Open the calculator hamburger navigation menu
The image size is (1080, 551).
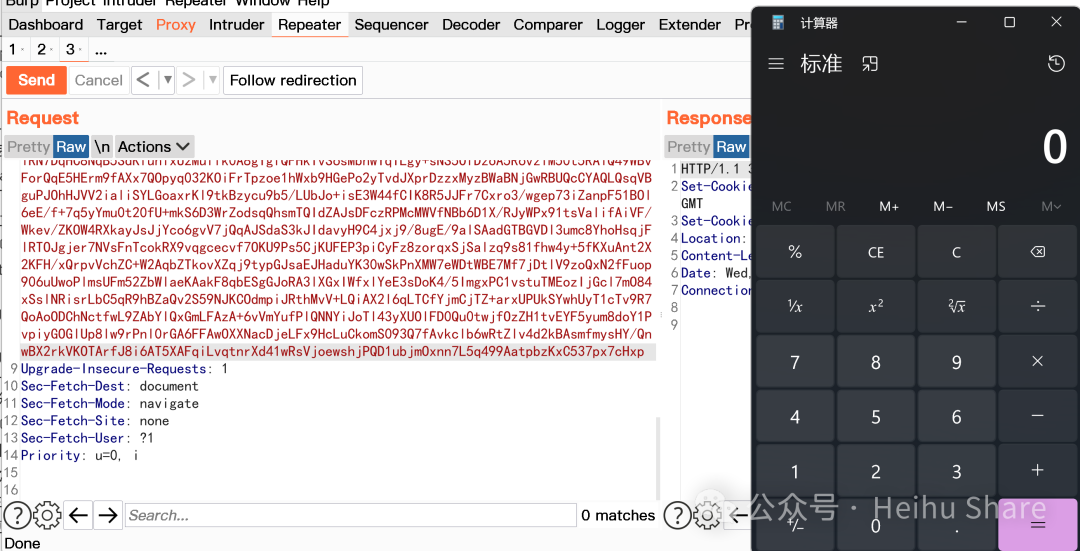click(776, 64)
